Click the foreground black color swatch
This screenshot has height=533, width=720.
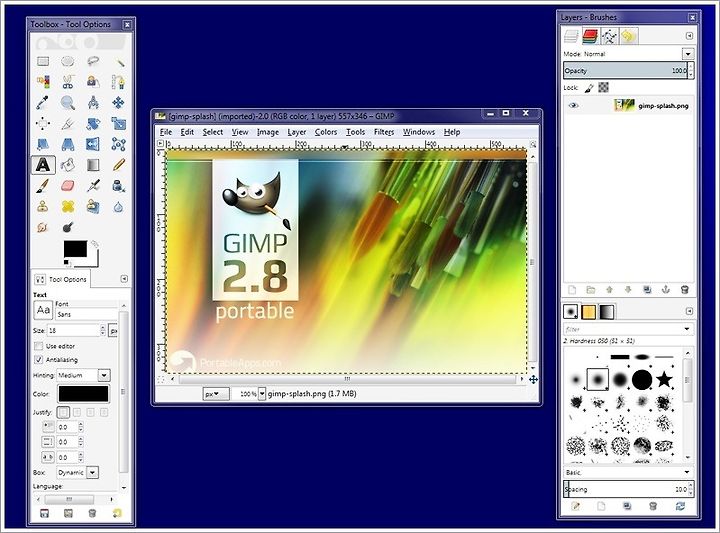75,249
